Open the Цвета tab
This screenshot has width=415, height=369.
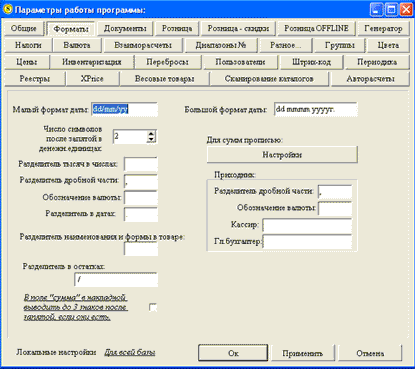388,45
